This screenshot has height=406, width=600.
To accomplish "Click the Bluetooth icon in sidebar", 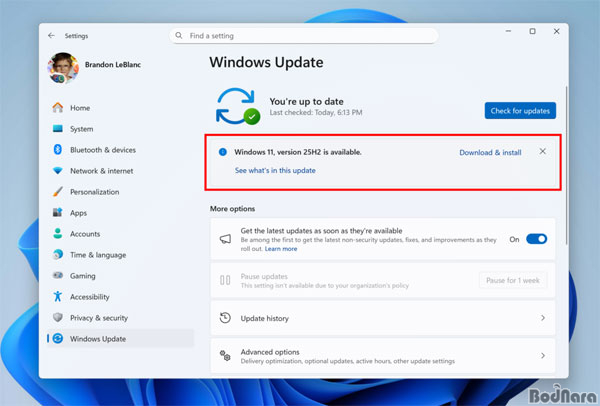I will 58,149.
